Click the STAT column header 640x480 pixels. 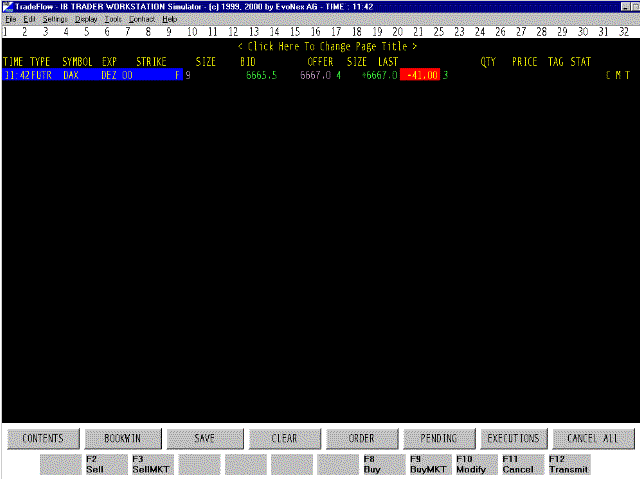point(580,62)
